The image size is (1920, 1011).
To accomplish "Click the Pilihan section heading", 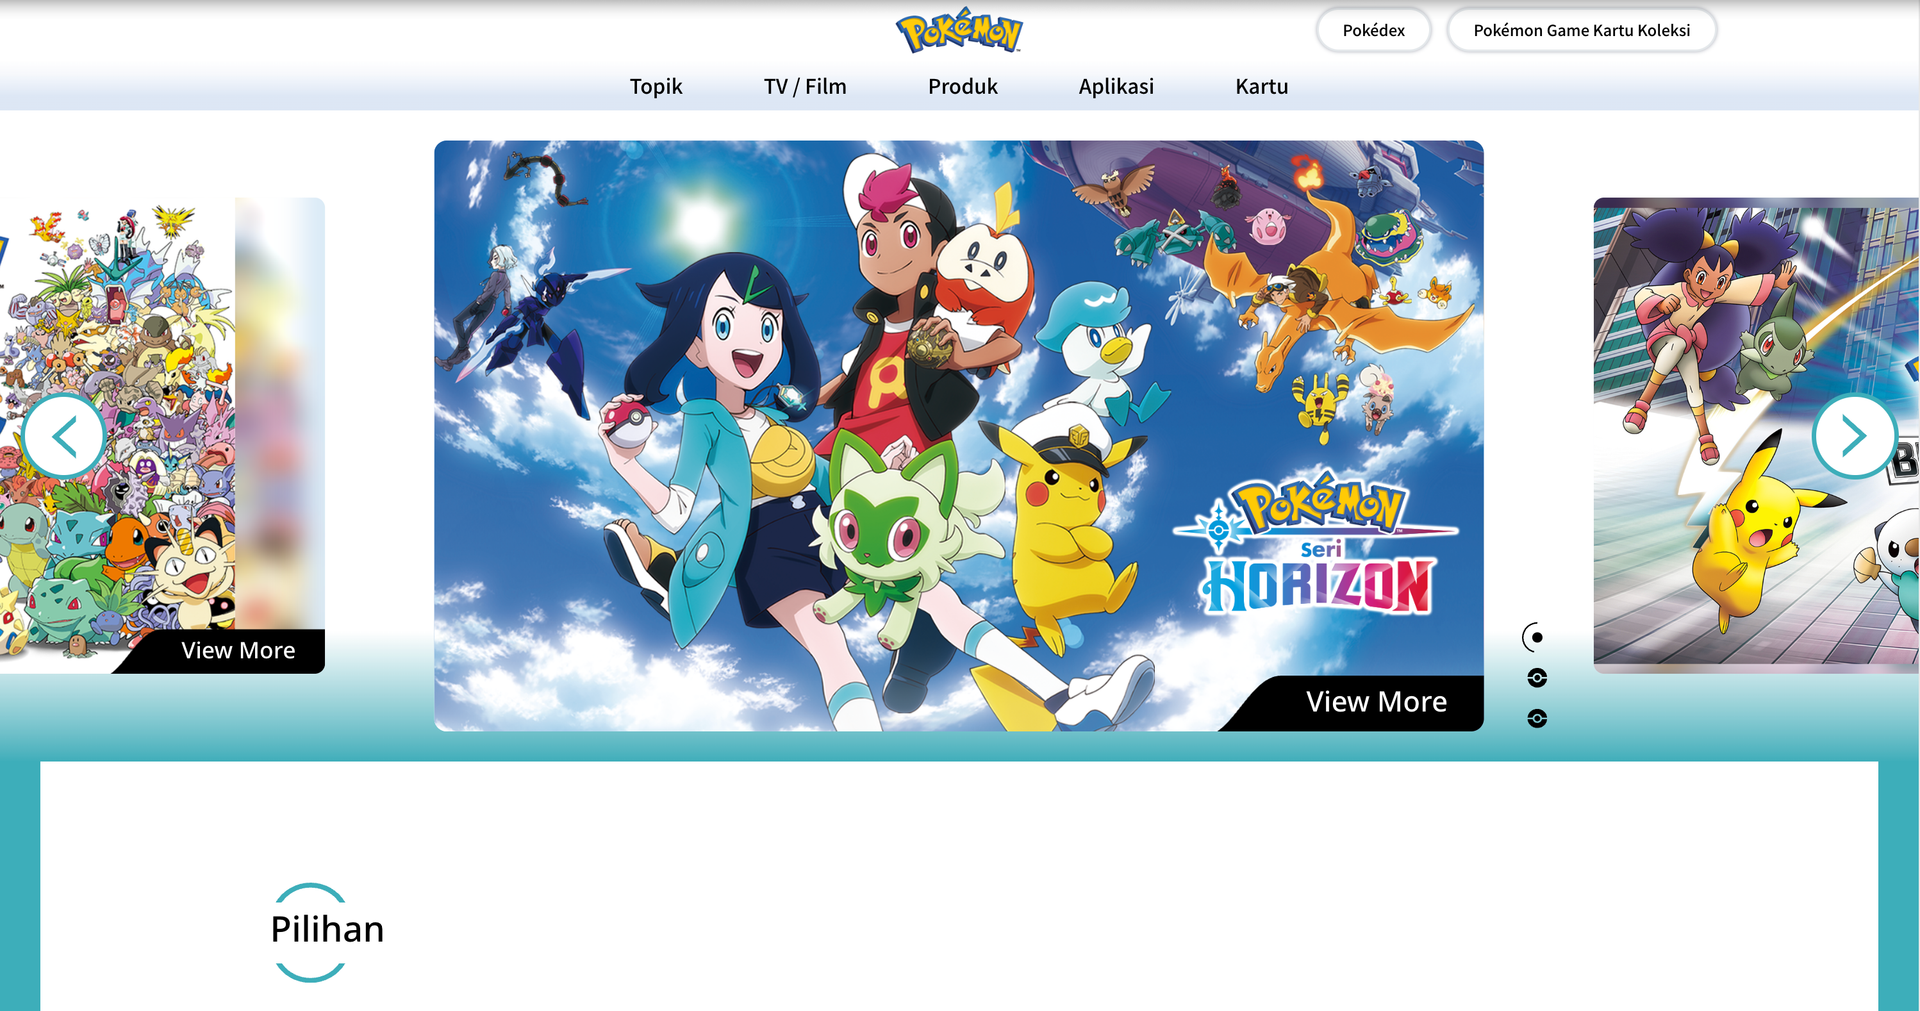I will point(327,930).
